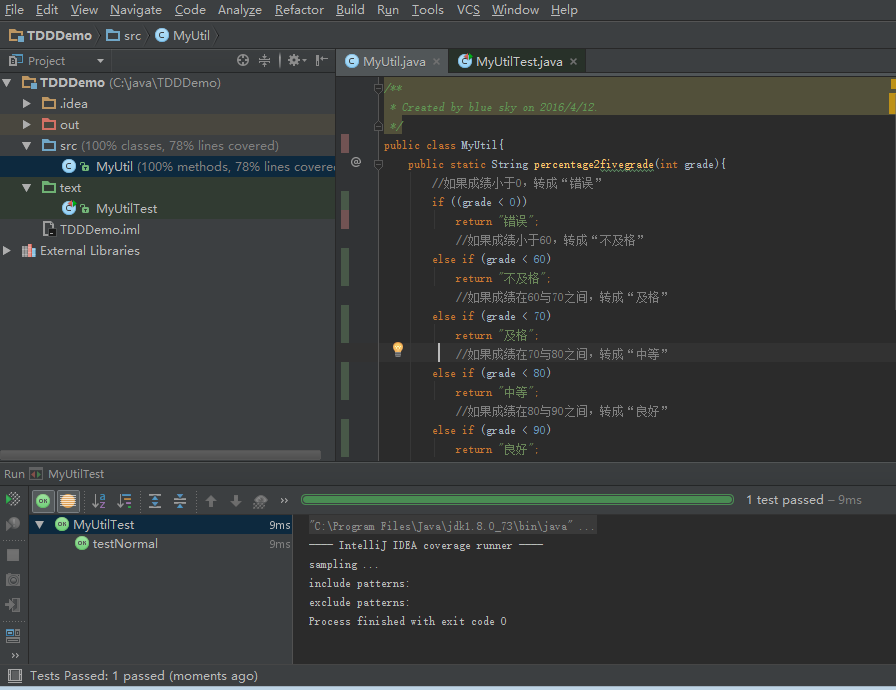Open the File menu

(x=14, y=10)
